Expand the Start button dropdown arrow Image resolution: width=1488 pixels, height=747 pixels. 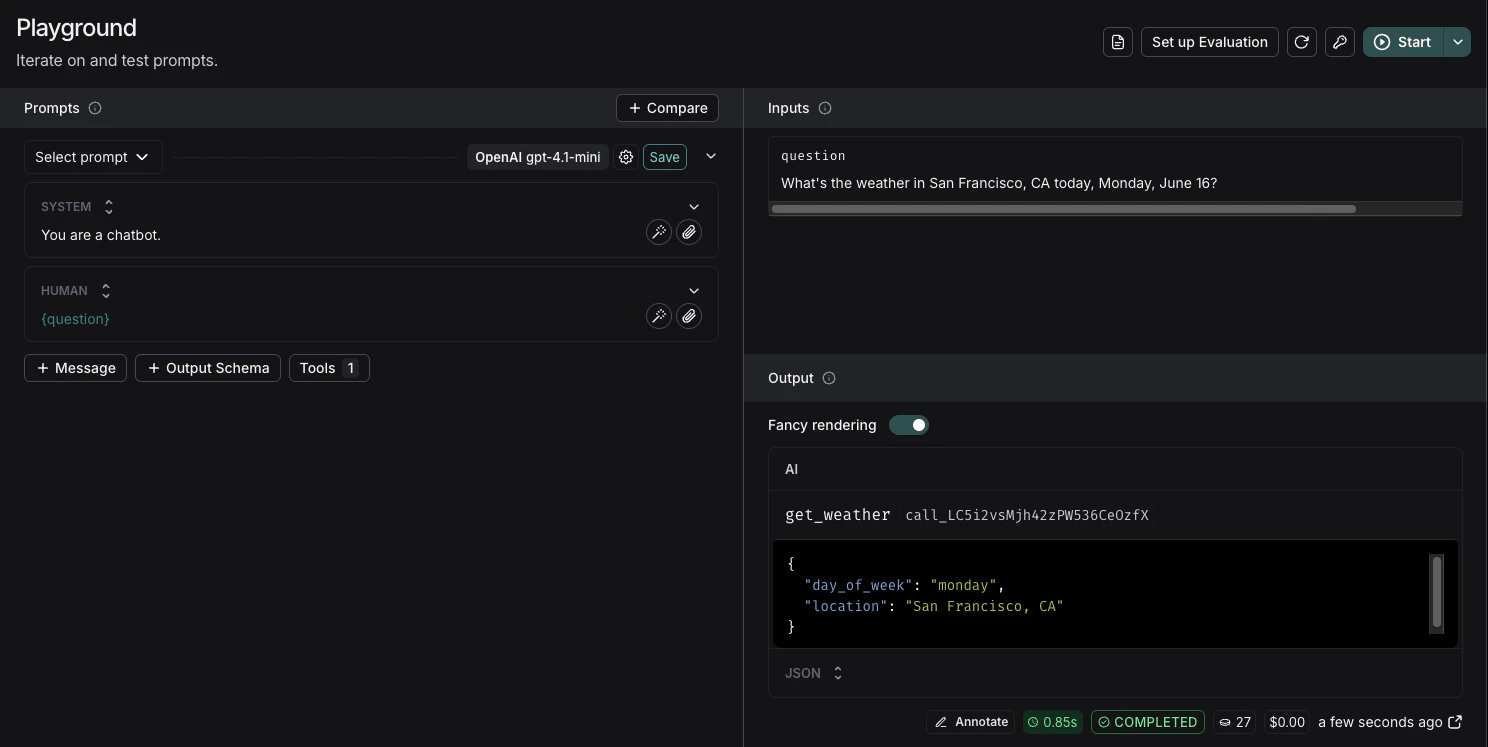pos(1457,42)
